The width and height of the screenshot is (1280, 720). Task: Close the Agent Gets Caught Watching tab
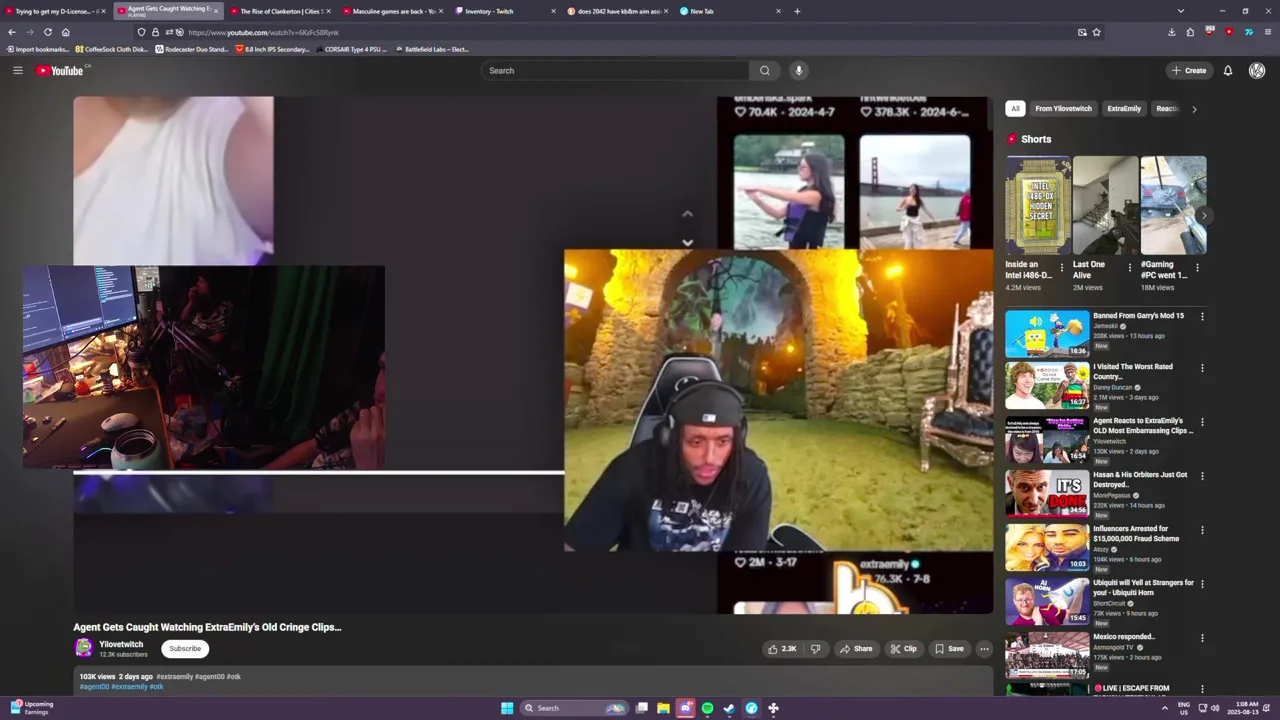215,11
